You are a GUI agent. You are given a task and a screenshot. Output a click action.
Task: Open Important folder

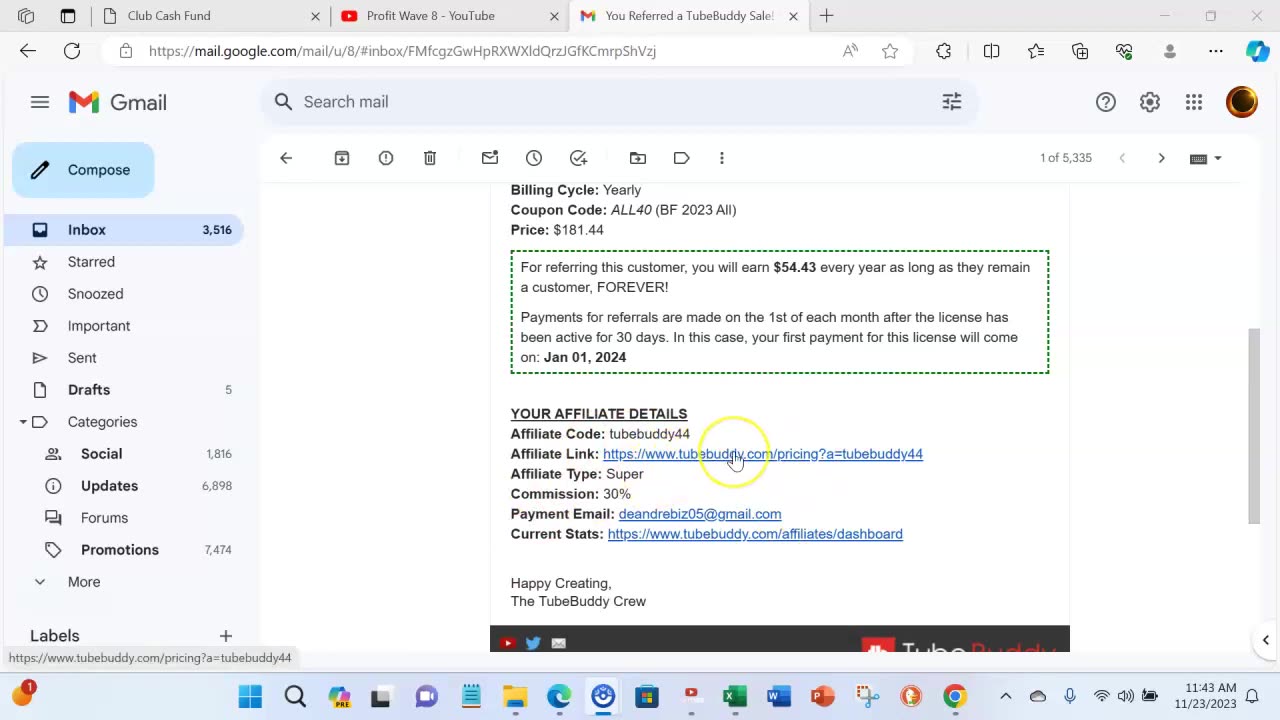click(122, 326)
